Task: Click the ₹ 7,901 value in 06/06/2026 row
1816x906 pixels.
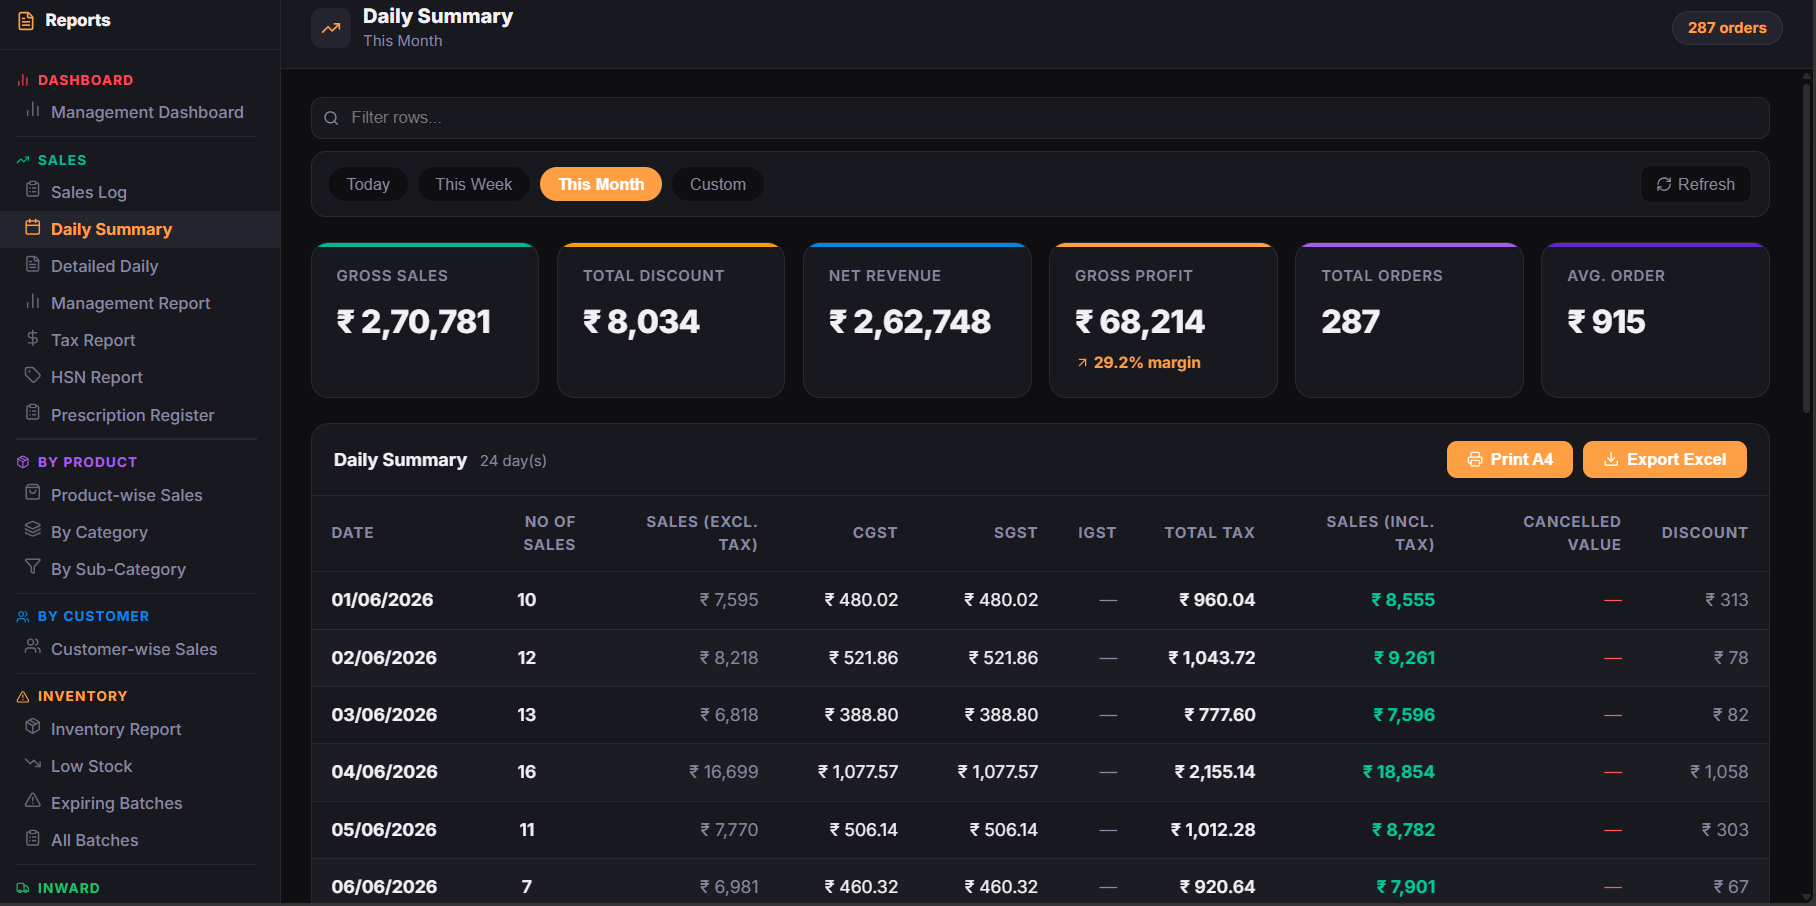Action: point(1405,887)
